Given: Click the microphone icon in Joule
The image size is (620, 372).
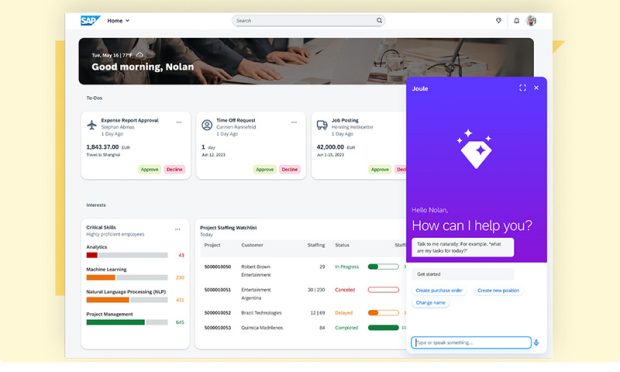Looking at the screenshot, I should point(536,342).
